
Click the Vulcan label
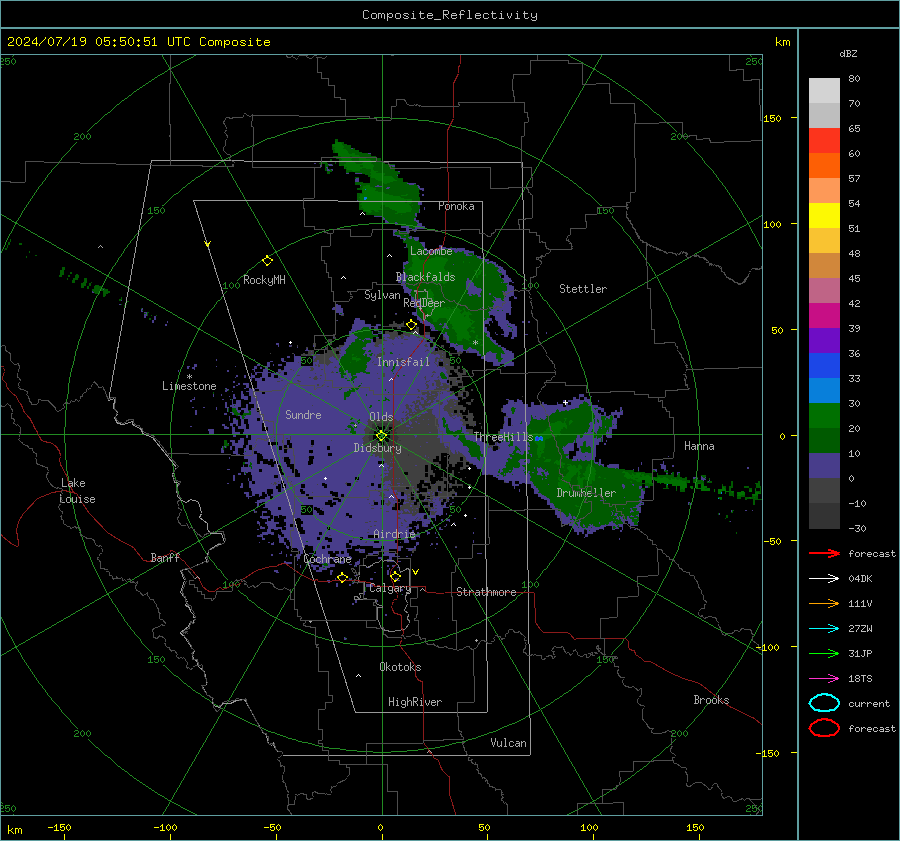point(508,743)
